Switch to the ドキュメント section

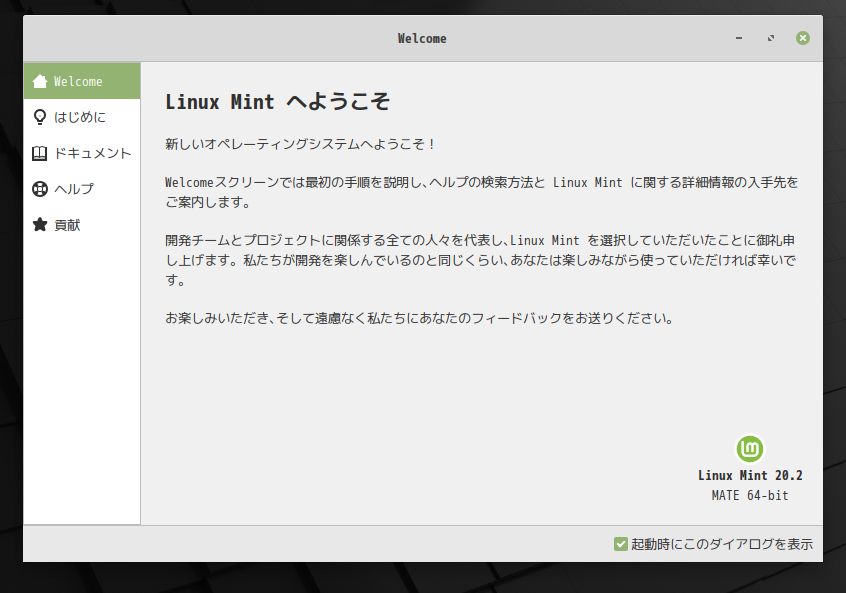tap(82, 153)
